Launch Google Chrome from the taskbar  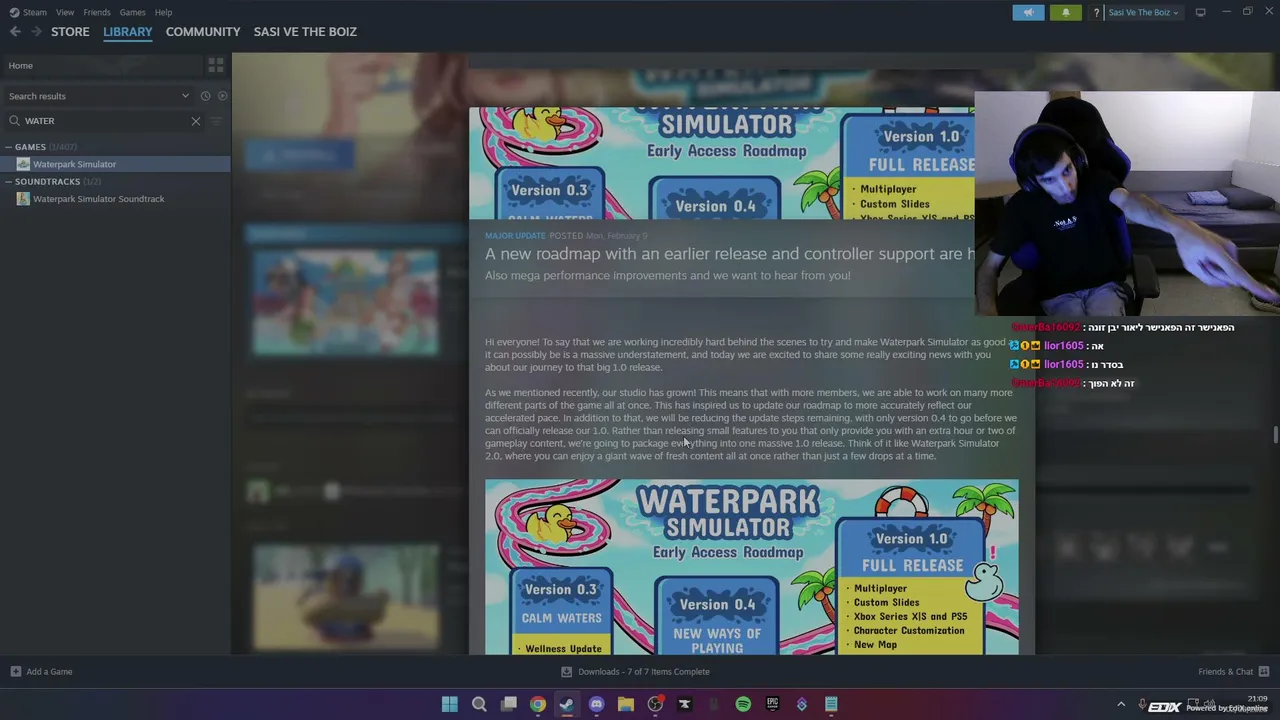pos(538,704)
